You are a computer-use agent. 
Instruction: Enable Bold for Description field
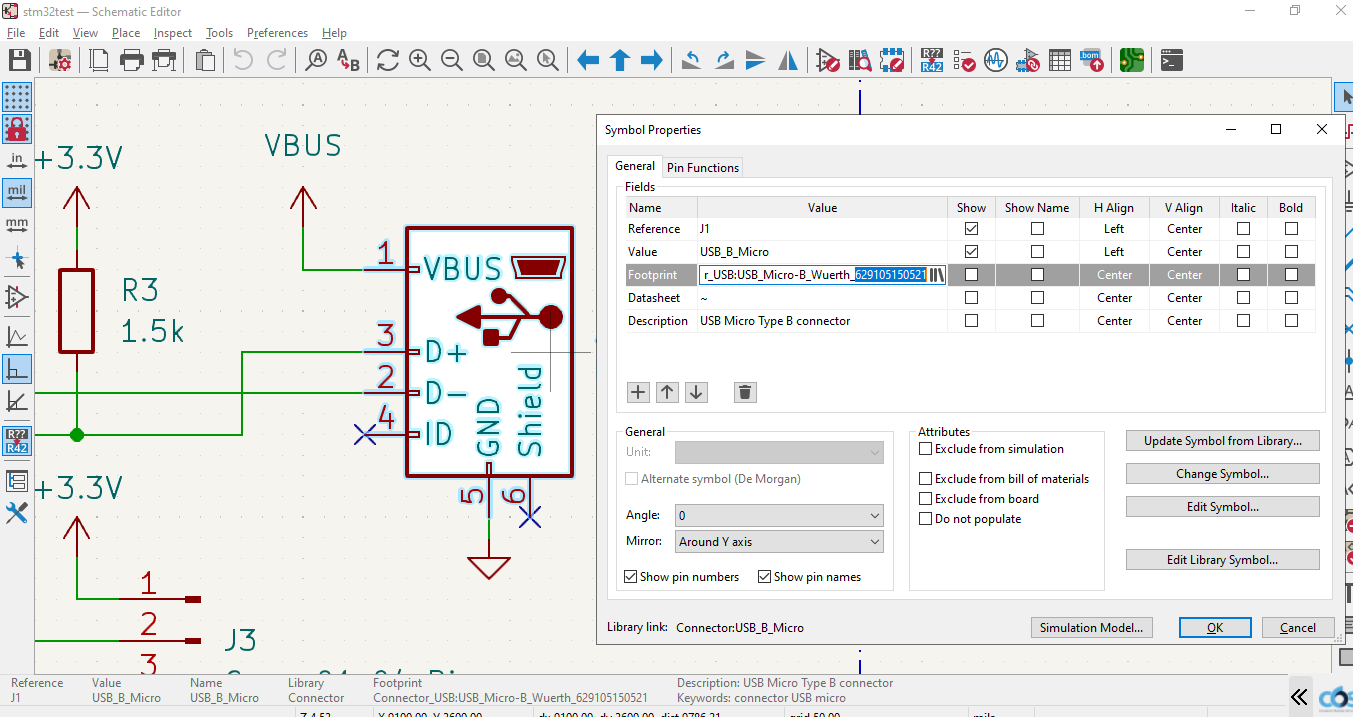(1291, 321)
